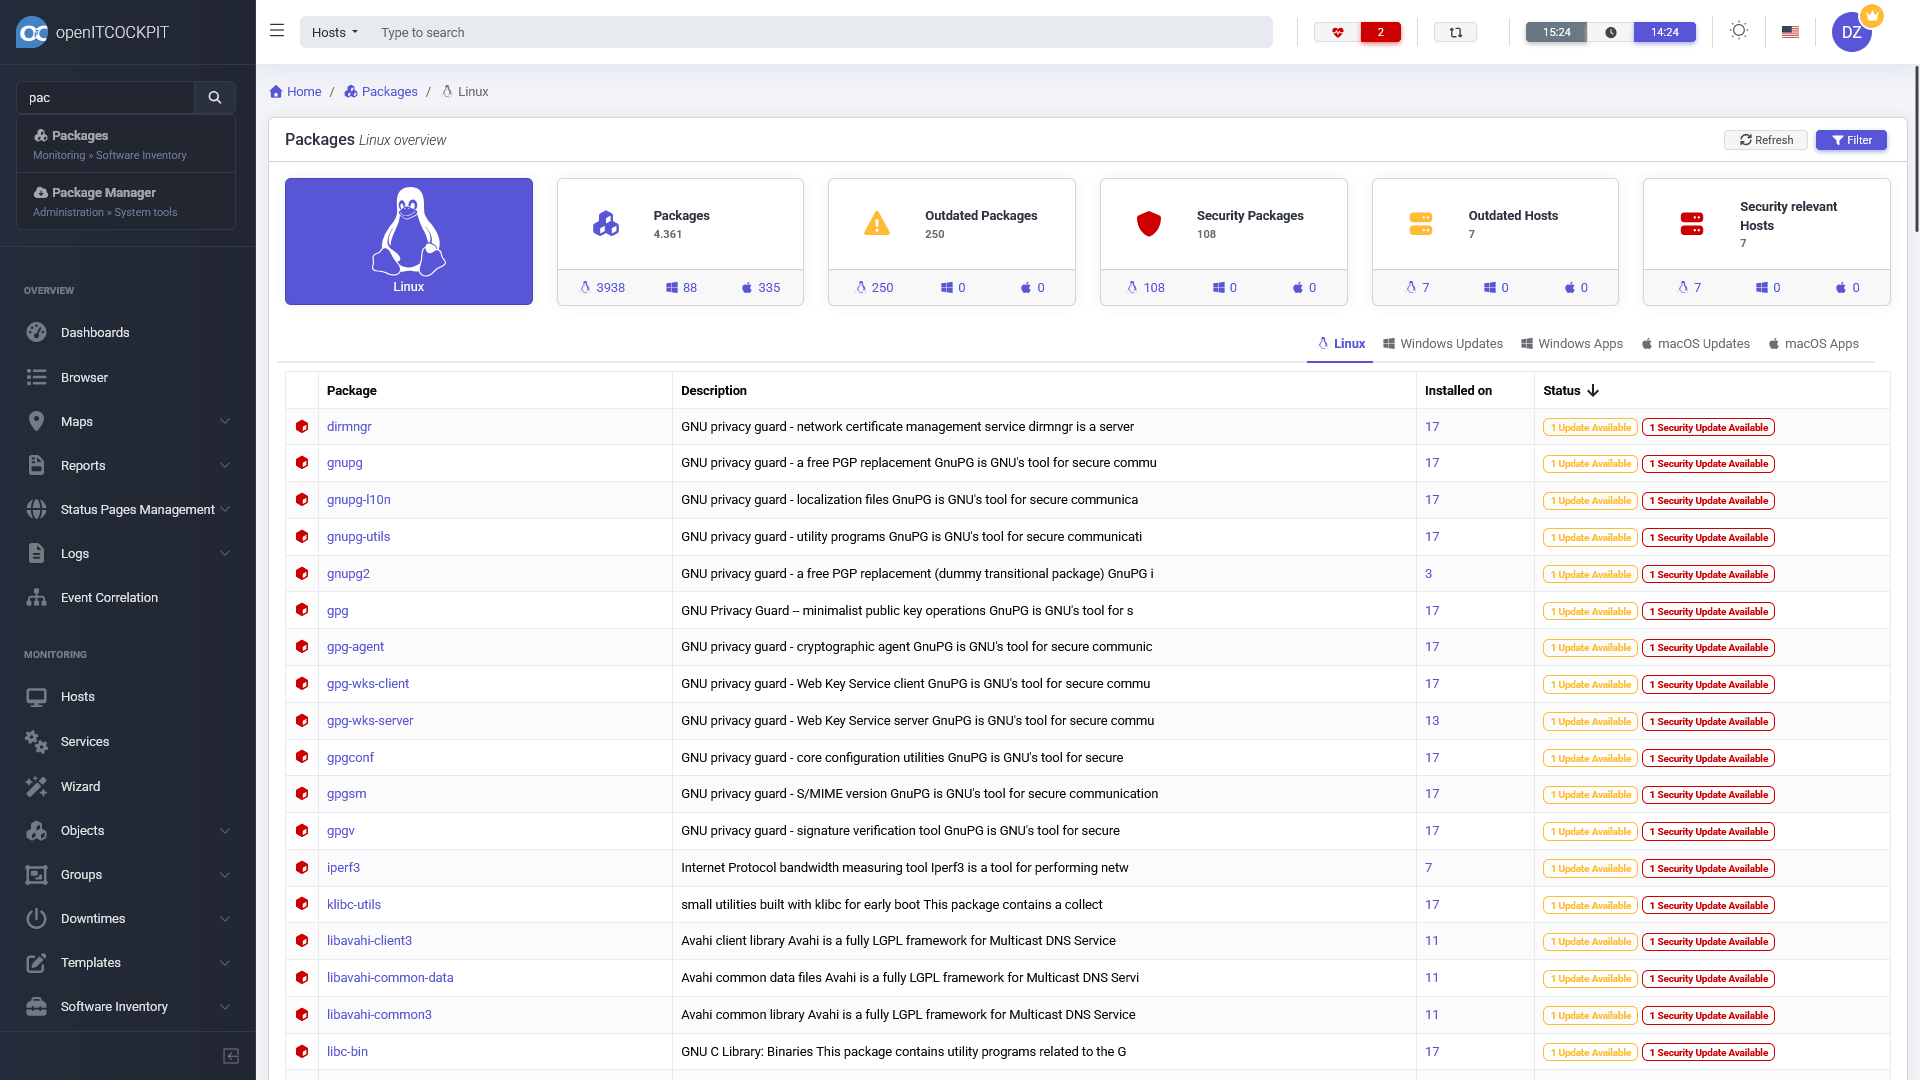The height and width of the screenshot is (1080, 1920).
Task: Switch to the macOS Apps tab
Action: (x=1813, y=343)
